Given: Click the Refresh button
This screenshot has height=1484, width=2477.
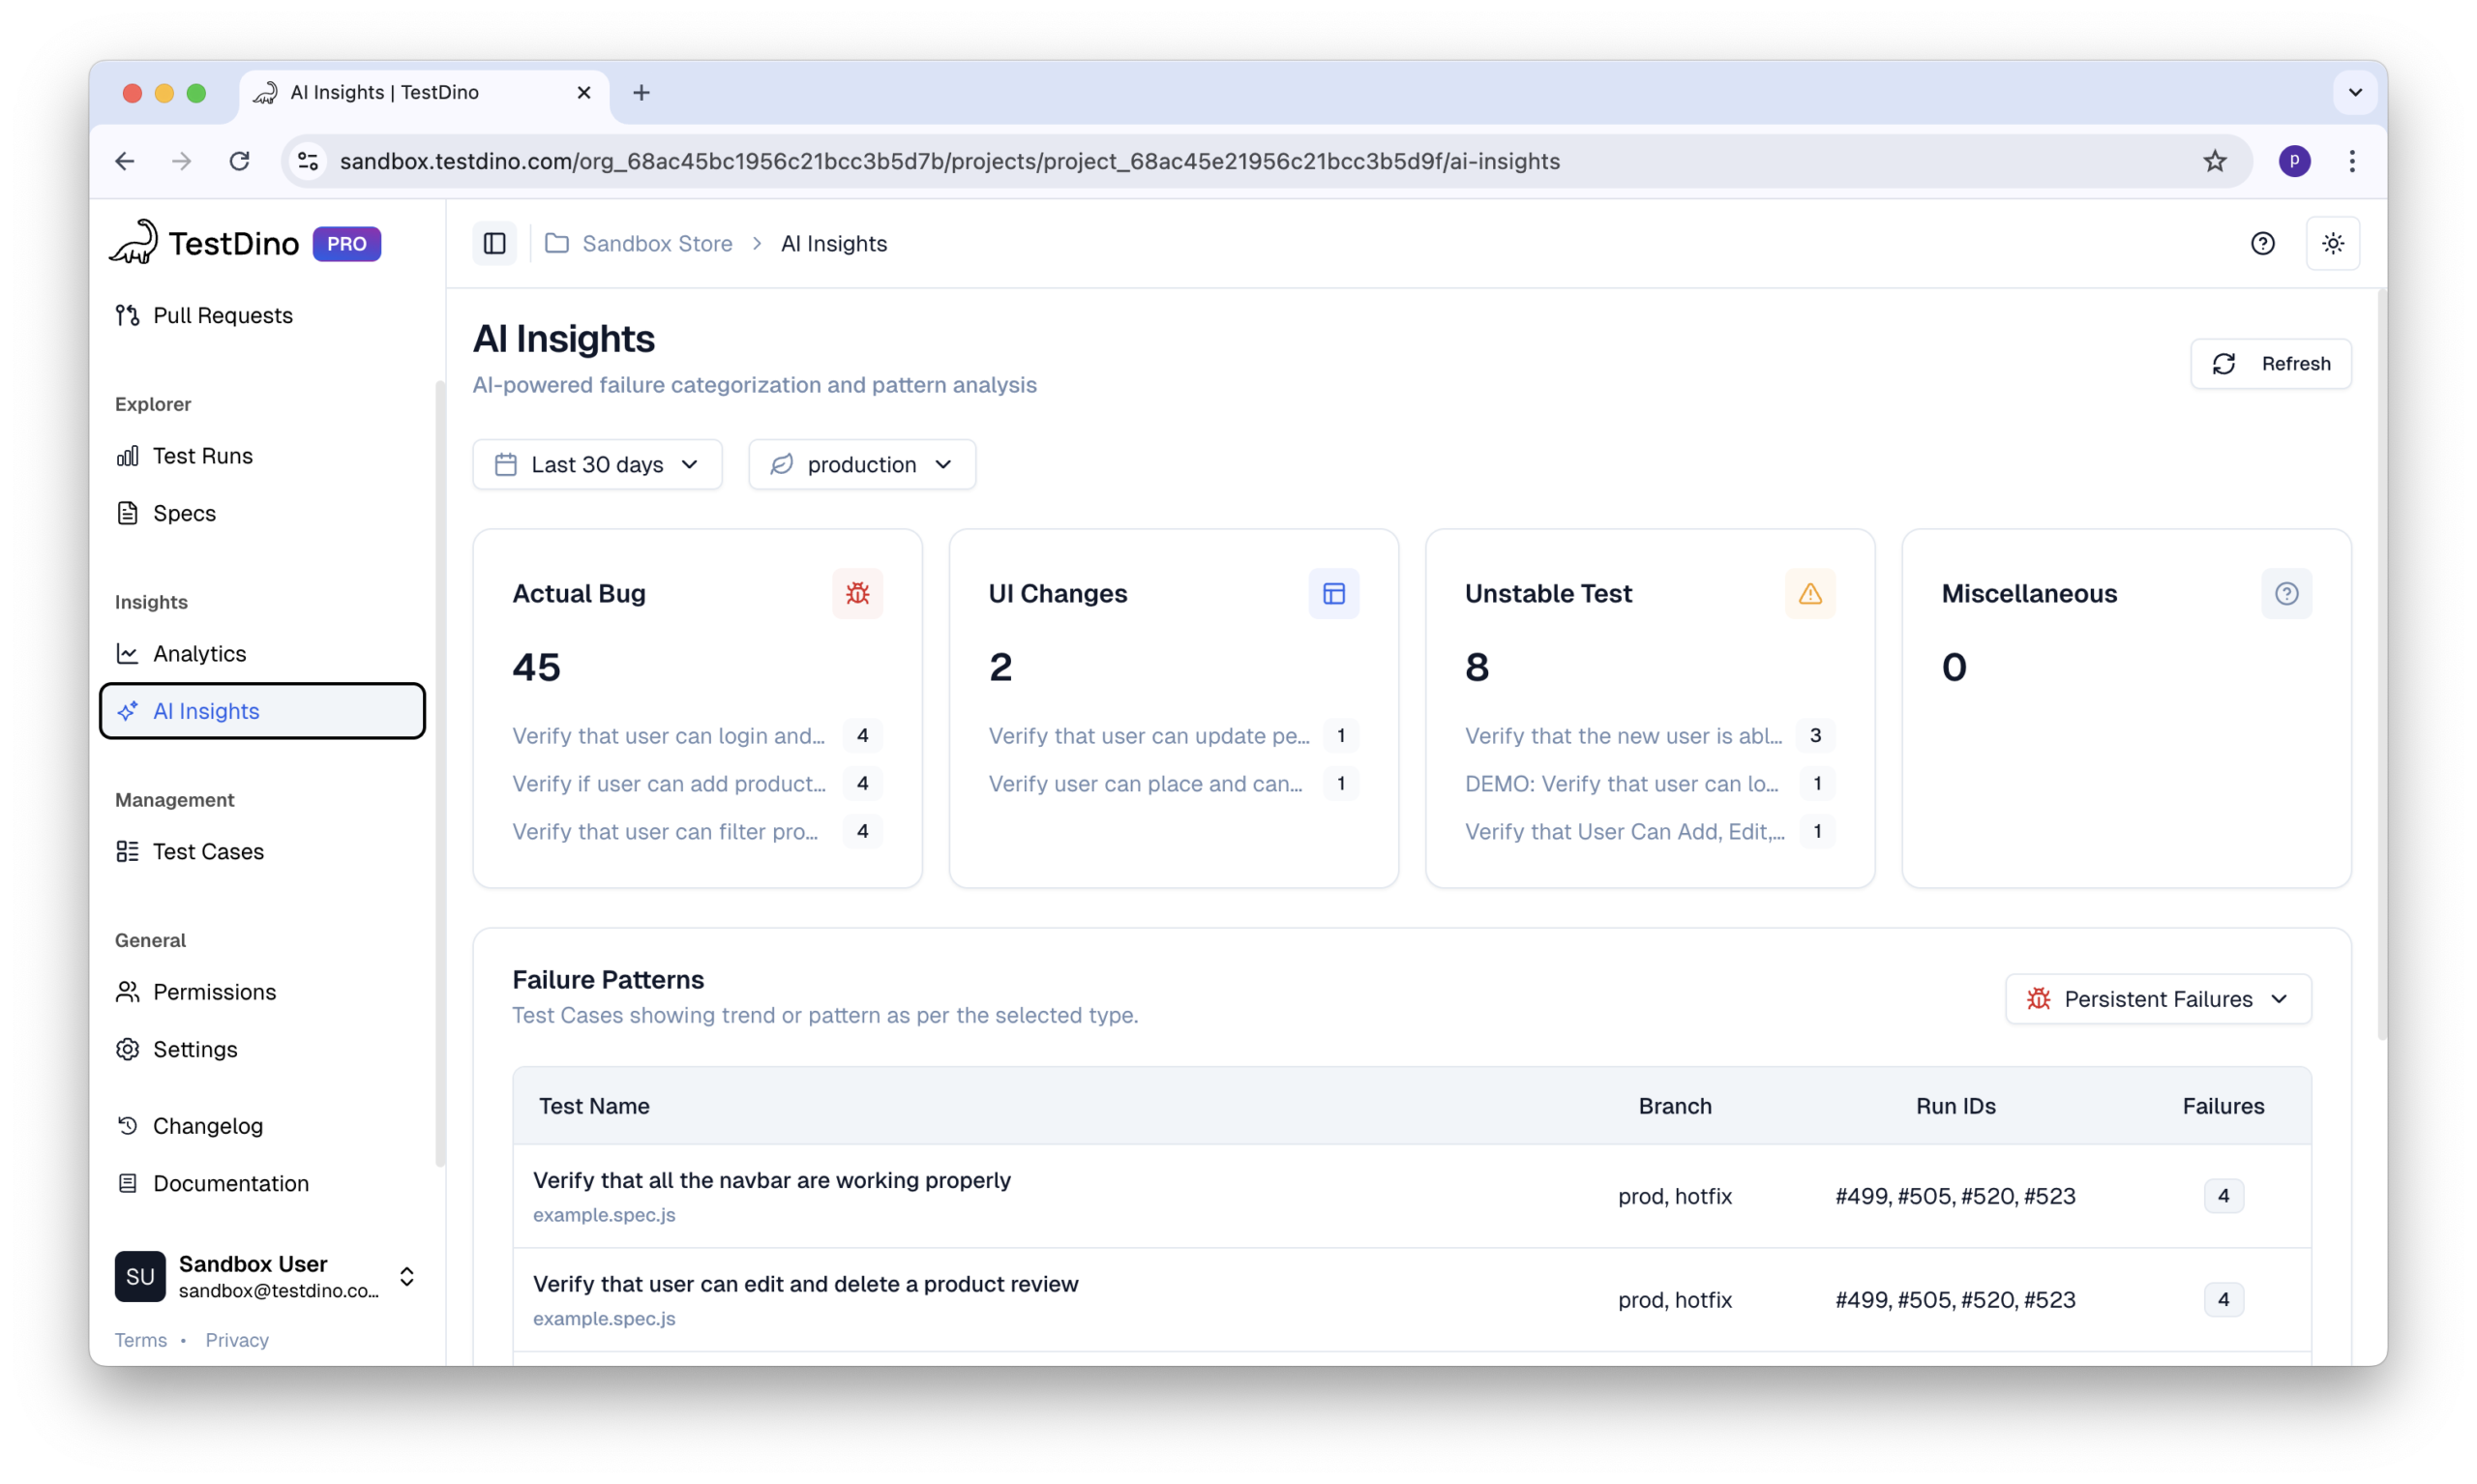Looking at the screenshot, I should pyautogui.click(x=2270, y=363).
